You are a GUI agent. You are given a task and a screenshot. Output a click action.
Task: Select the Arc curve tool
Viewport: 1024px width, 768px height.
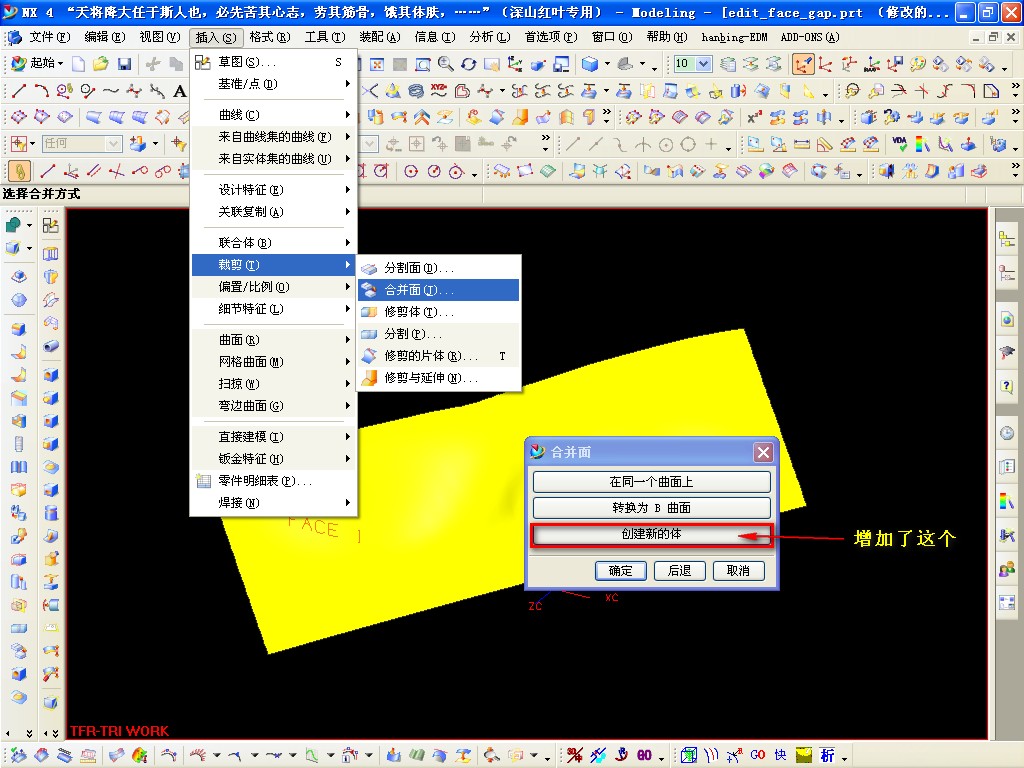pyautogui.click(x=41, y=91)
